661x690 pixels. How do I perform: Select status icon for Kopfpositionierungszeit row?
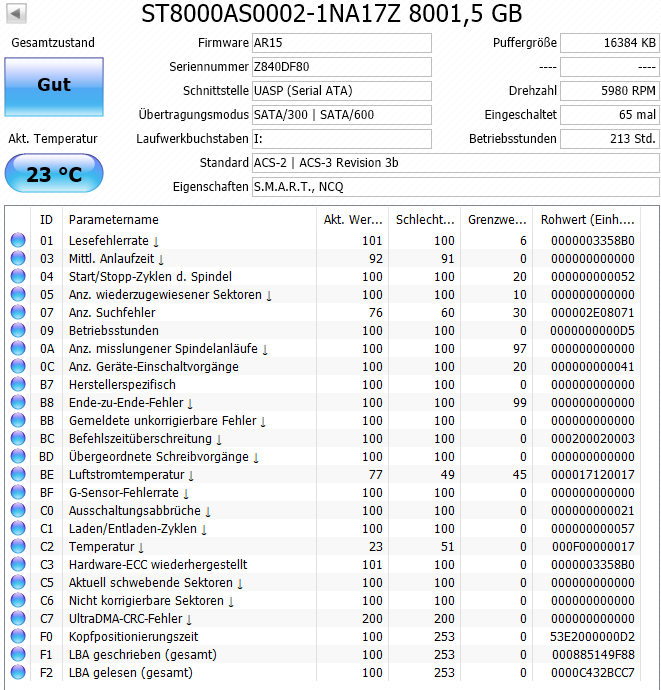pos(18,636)
